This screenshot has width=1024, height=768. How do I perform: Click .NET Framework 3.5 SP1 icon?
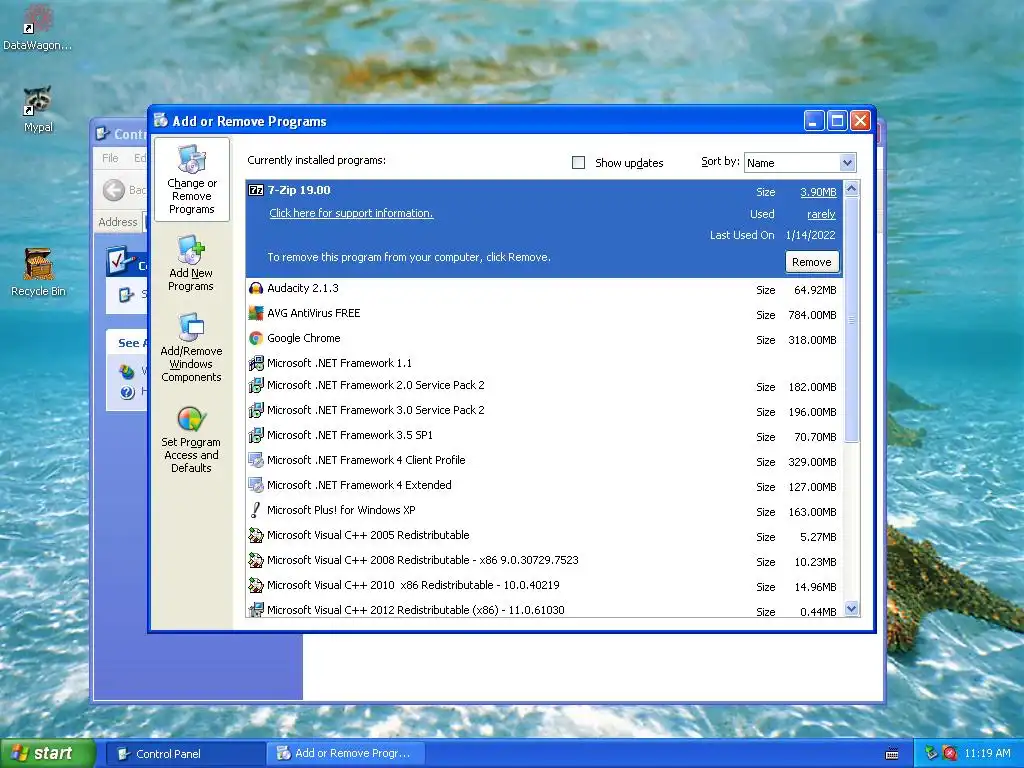[x=256, y=435]
